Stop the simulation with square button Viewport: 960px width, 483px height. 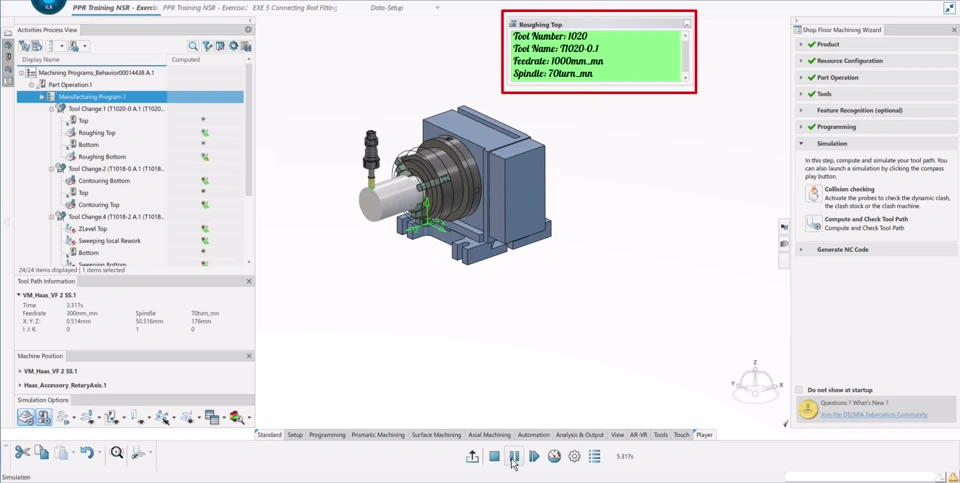point(494,456)
